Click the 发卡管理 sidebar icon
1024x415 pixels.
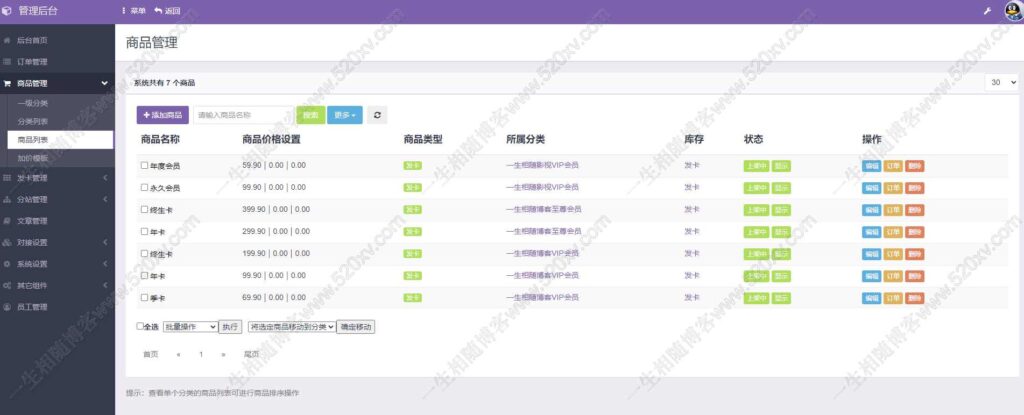[7, 178]
